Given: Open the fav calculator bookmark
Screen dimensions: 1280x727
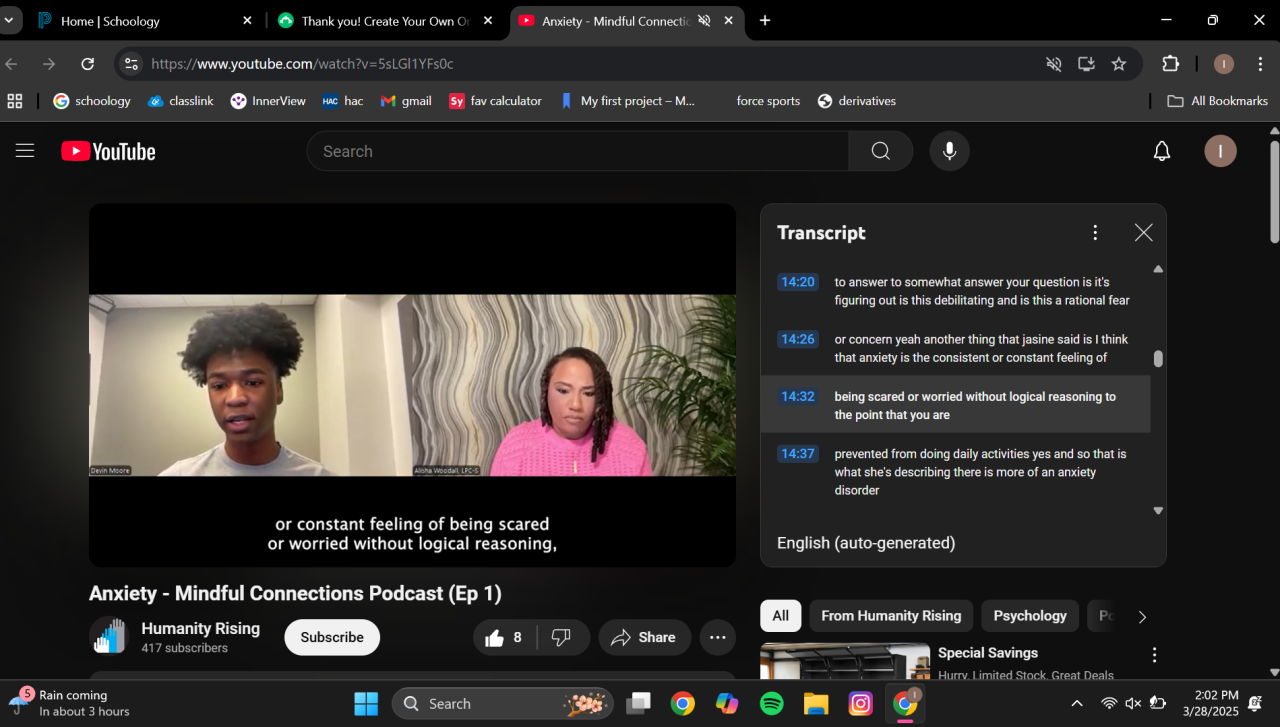Looking at the screenshot, I should tap(496, 101).
